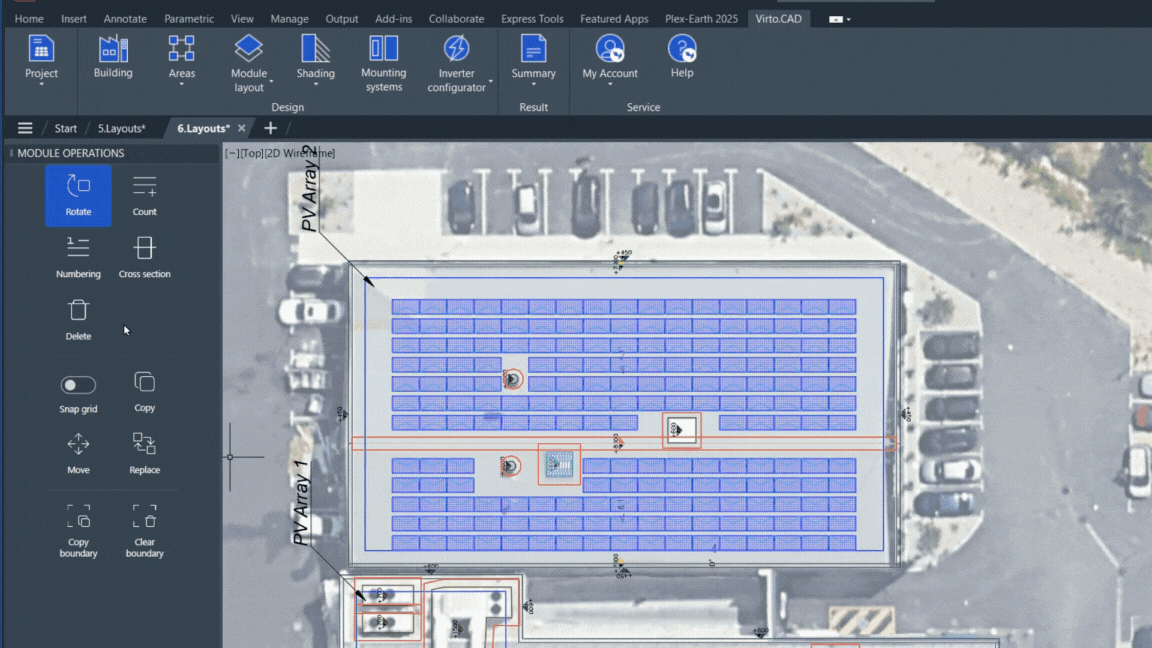Open the Home ribbon tab
This screenshot has width=1152, height=648.
[29, 19]
